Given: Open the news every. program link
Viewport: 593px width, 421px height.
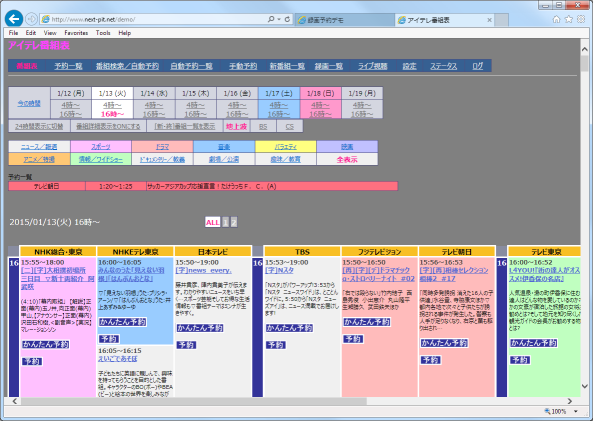Looking at the screenshot, I should point(203,270).
